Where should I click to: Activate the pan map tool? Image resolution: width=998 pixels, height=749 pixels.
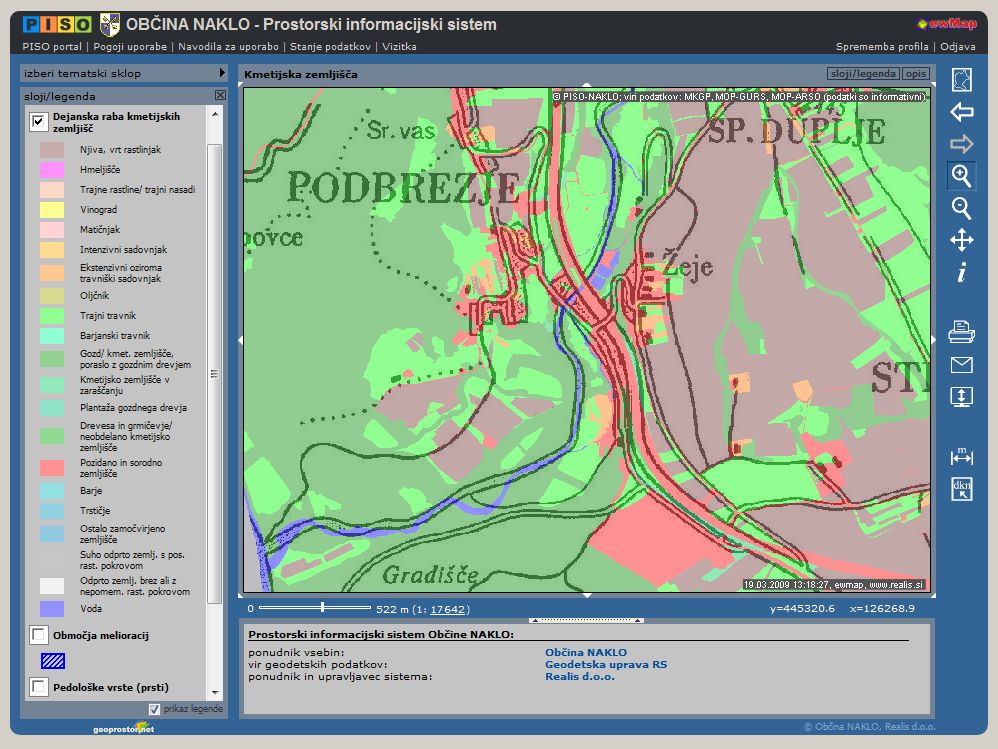(x=961, y=240)
